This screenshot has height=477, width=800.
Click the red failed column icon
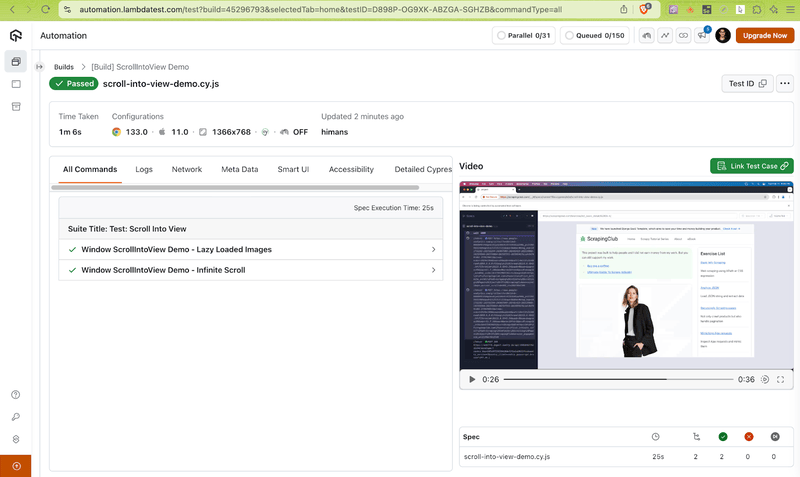pos(748,437)
